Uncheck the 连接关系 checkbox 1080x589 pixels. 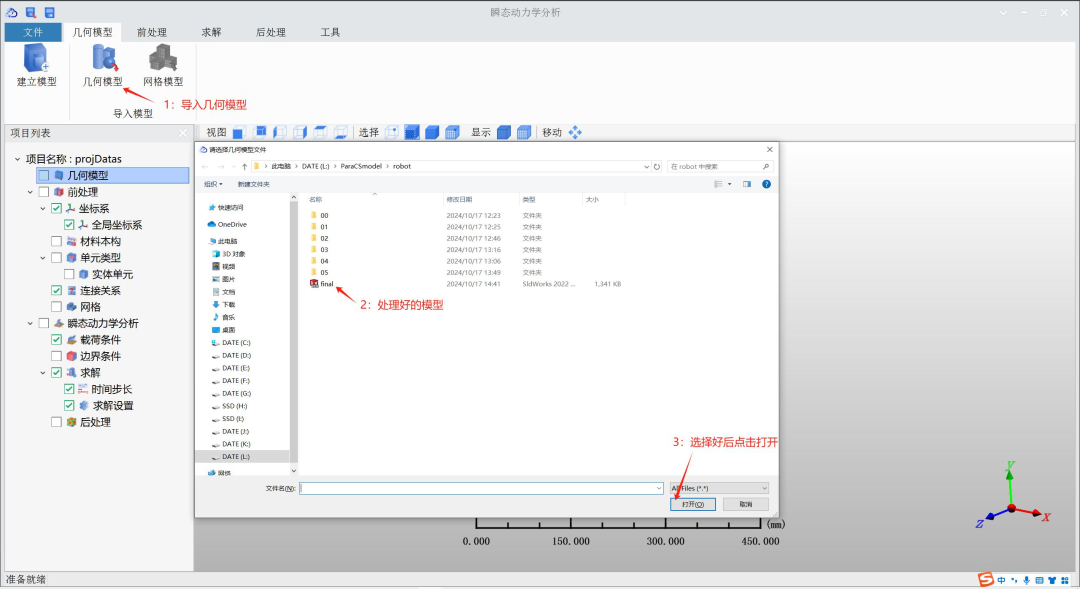click(56, 291)
